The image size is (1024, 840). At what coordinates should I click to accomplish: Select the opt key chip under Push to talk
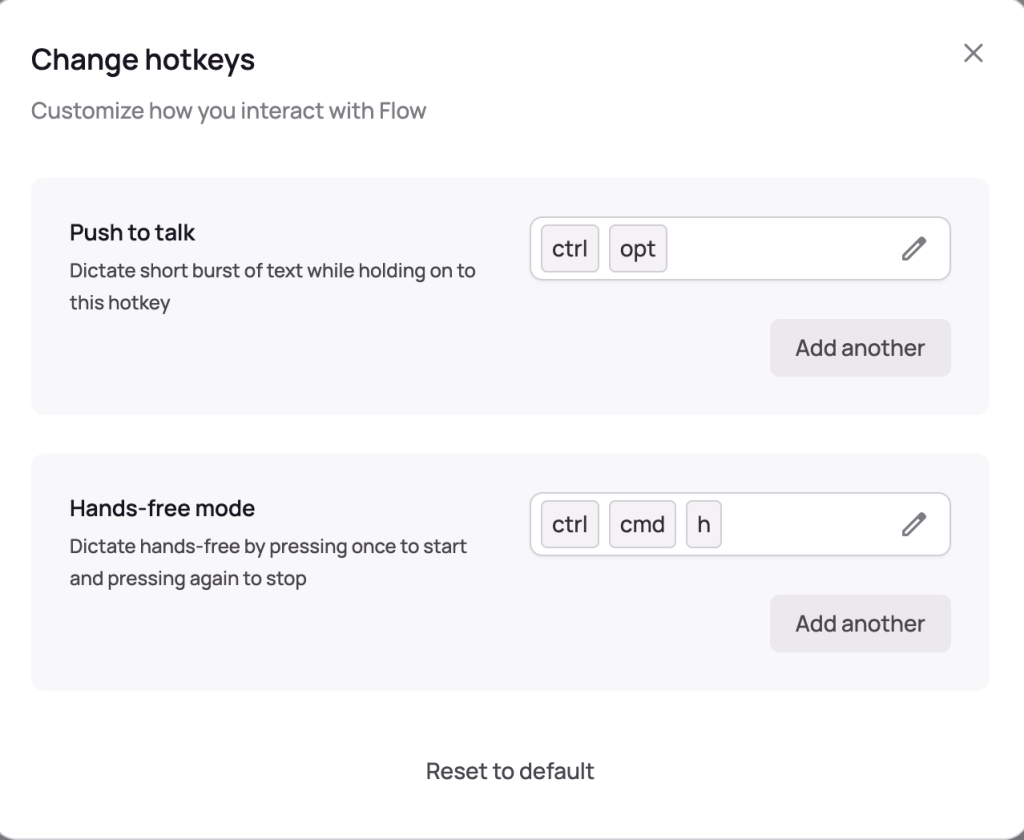pos(638,249)
